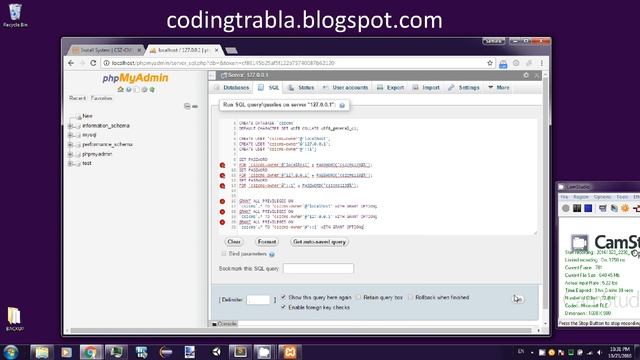Open Windows Start button
Viewport: 640px width, 360px height.
pos(11,352)
